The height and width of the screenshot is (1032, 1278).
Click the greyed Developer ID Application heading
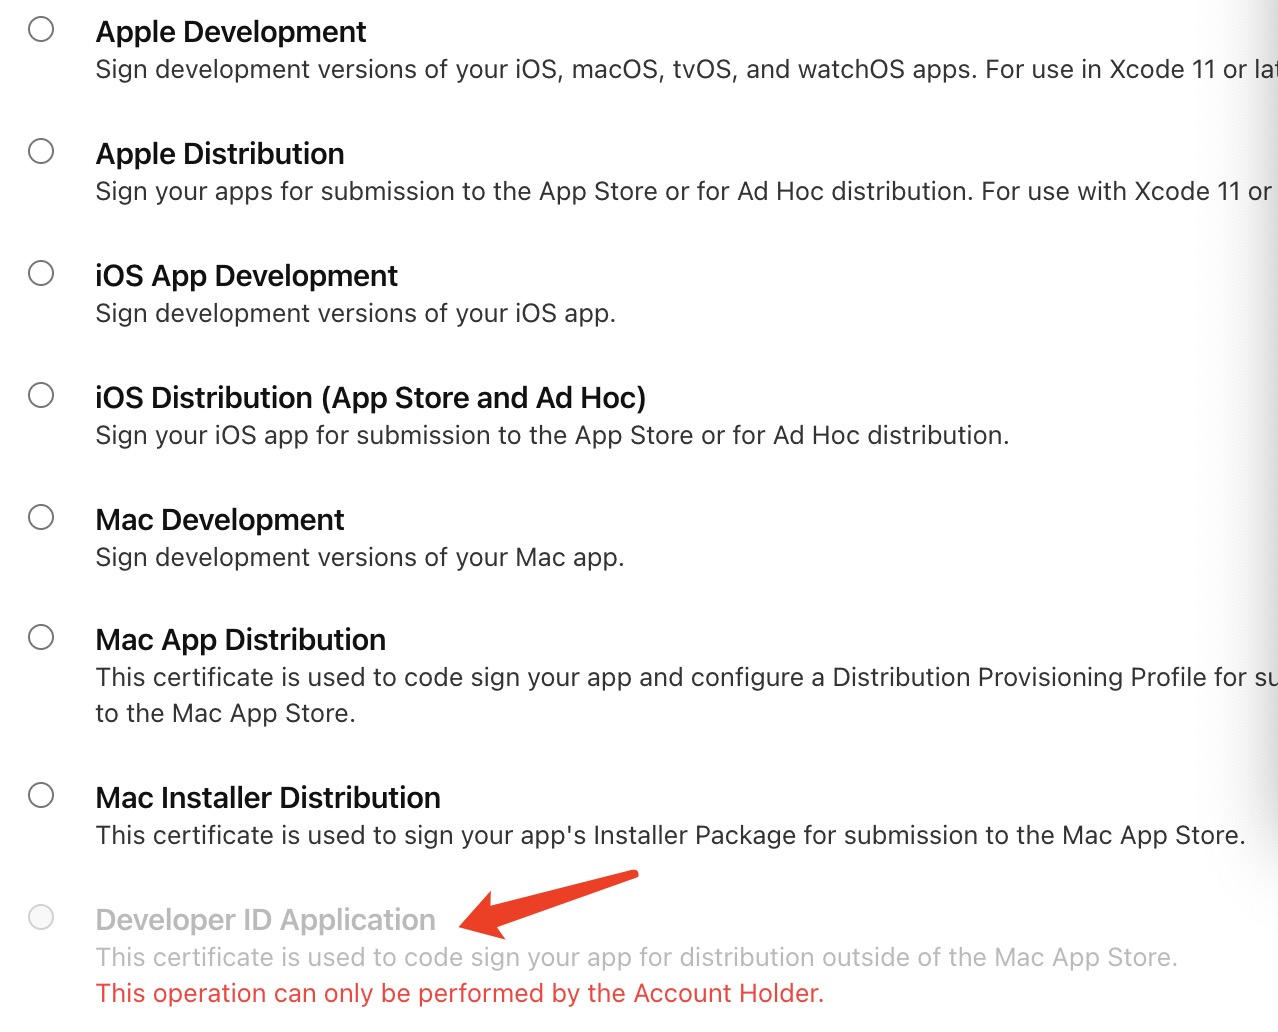(266, 920)
